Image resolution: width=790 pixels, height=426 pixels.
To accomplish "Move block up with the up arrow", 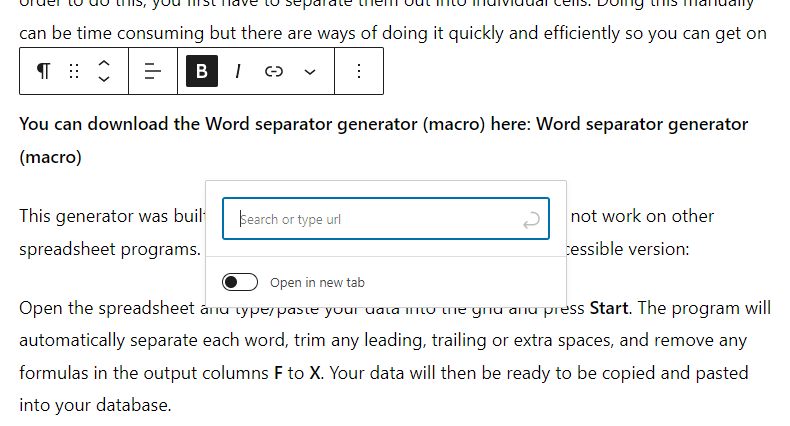I will (104, 63).
